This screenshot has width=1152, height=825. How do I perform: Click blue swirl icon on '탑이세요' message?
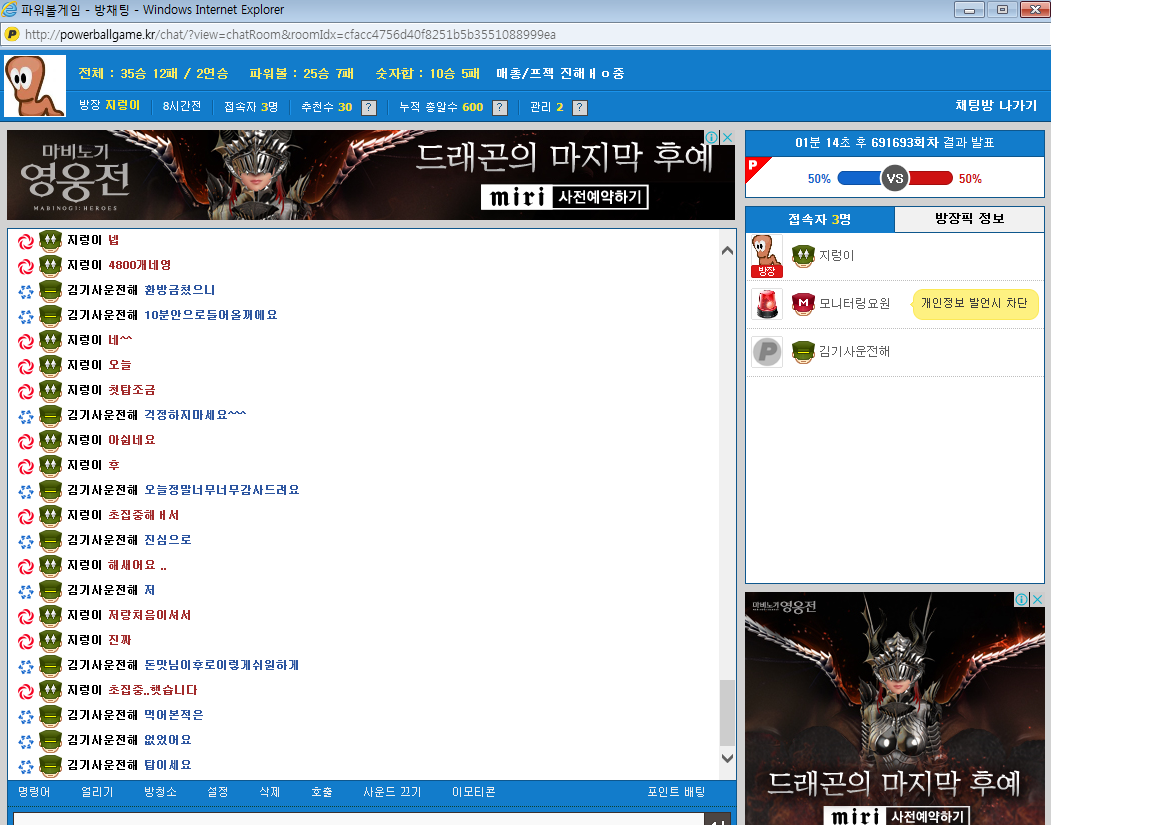[26, 765]
